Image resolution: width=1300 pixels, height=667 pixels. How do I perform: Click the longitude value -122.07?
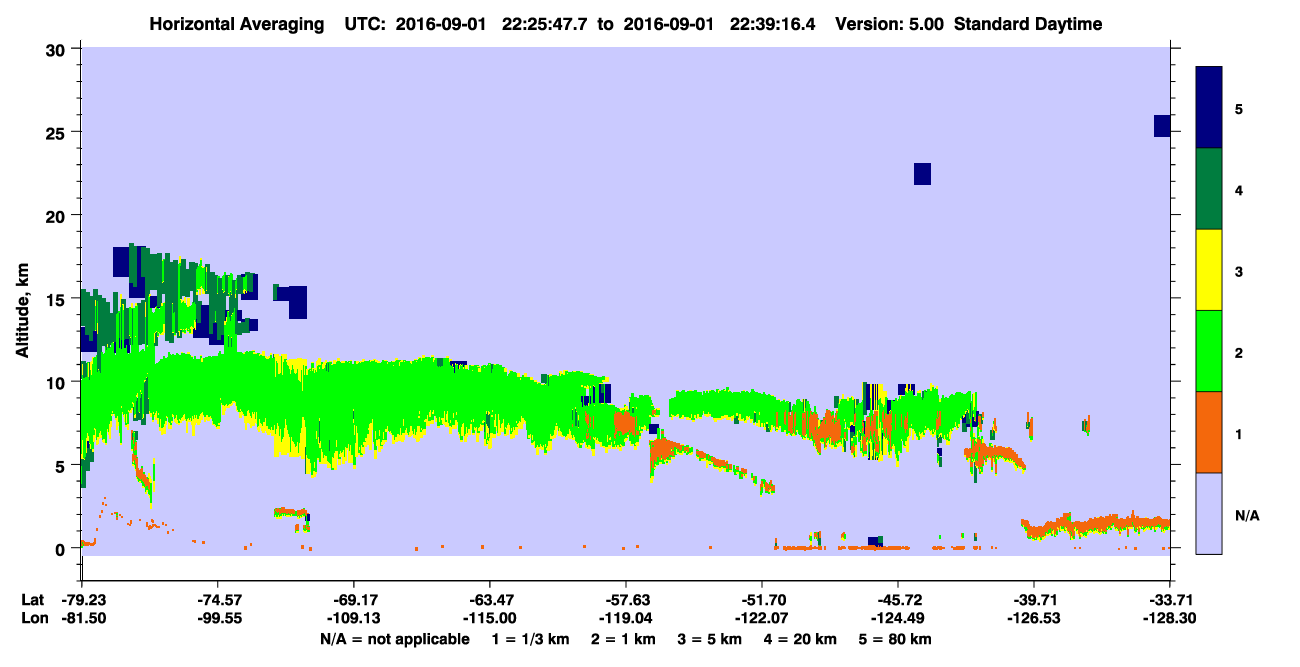coord(761,619)
